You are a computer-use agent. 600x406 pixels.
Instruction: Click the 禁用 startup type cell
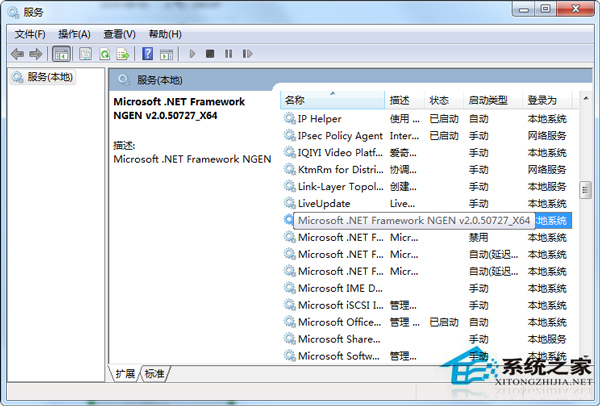(x=478, y=238)
